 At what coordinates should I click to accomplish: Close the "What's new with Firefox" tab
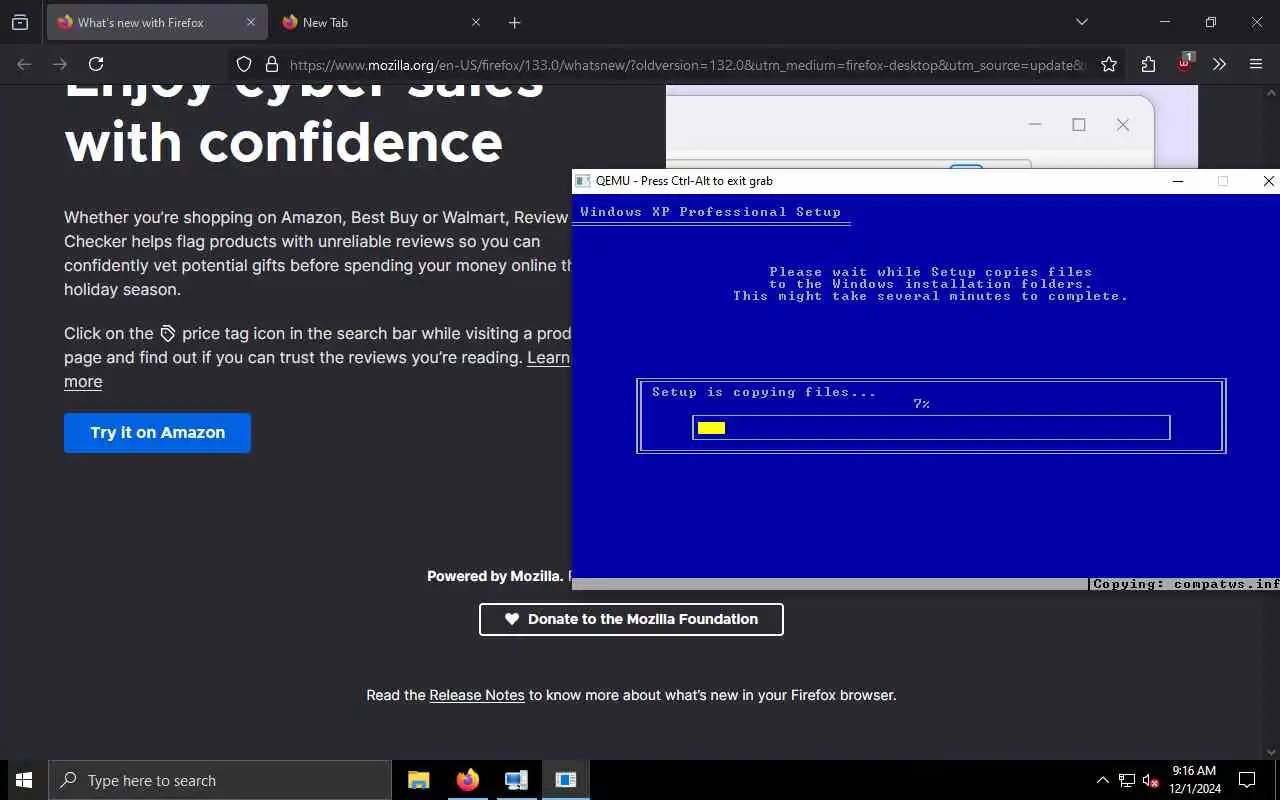coord(251,22)
